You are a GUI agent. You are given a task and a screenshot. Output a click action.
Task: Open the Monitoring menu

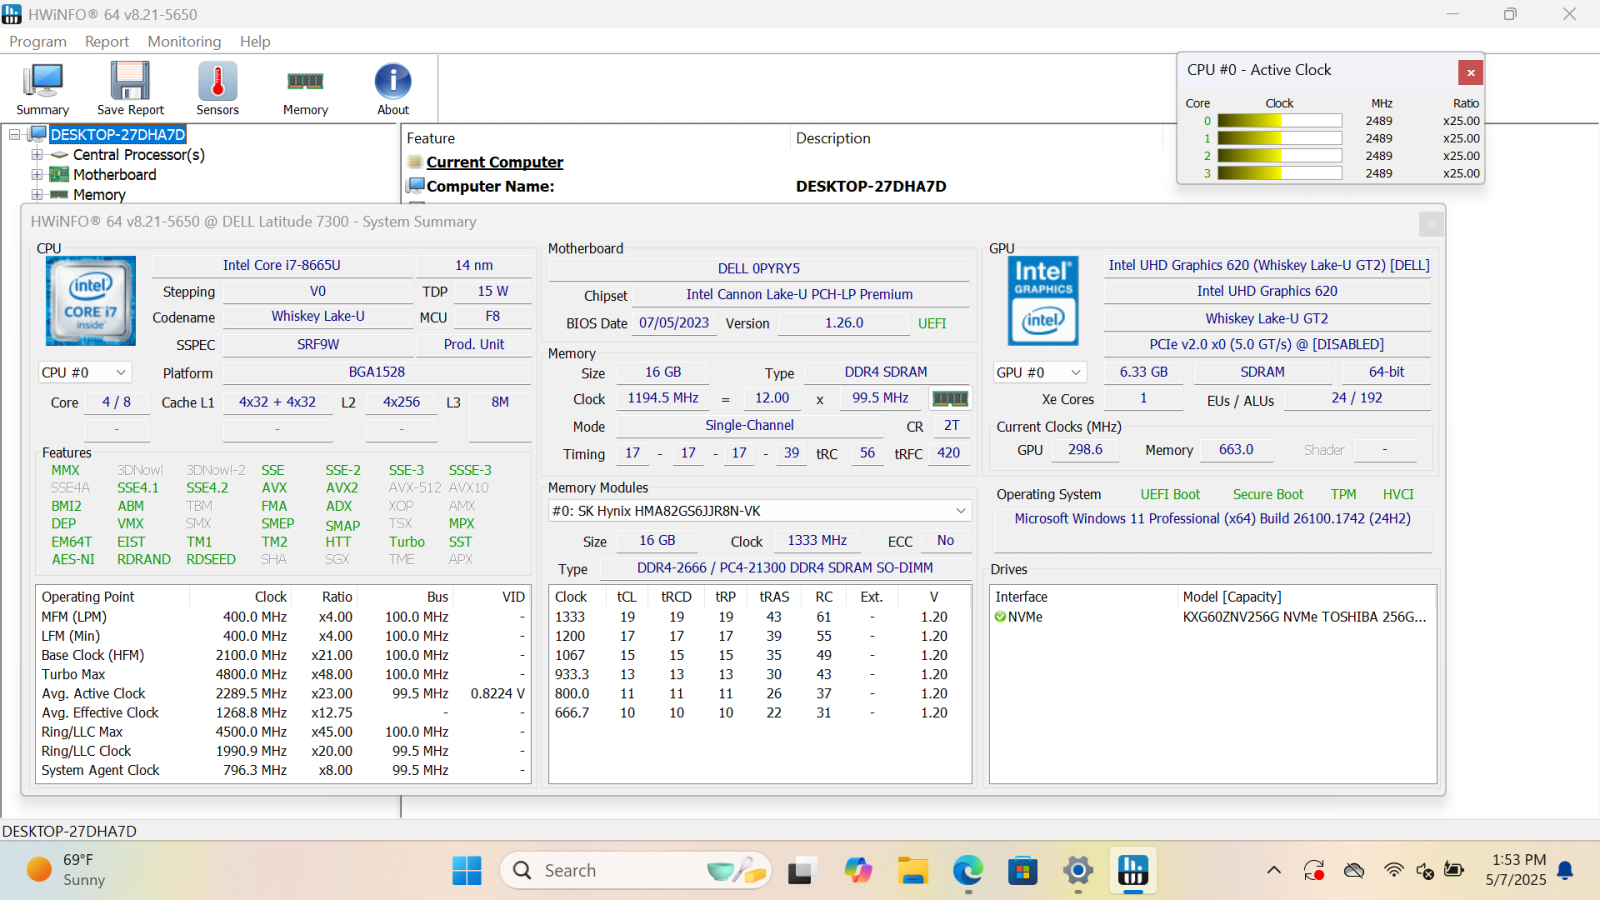(184, 41)
